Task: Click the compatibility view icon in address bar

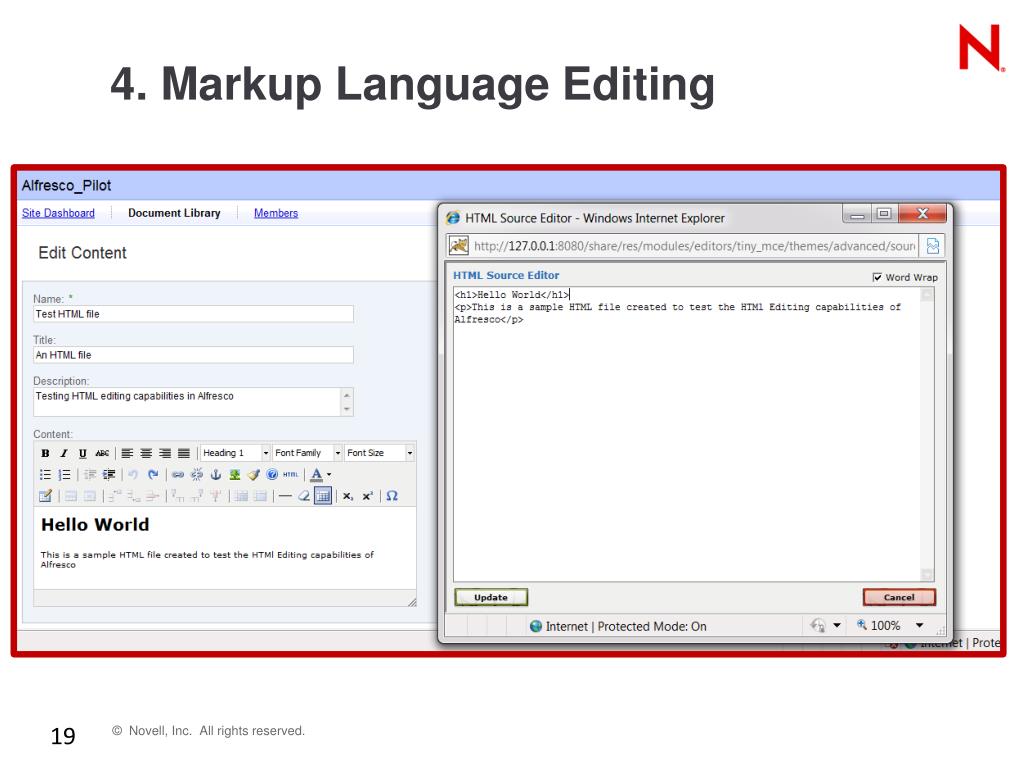Action: [x=933, y=246]
